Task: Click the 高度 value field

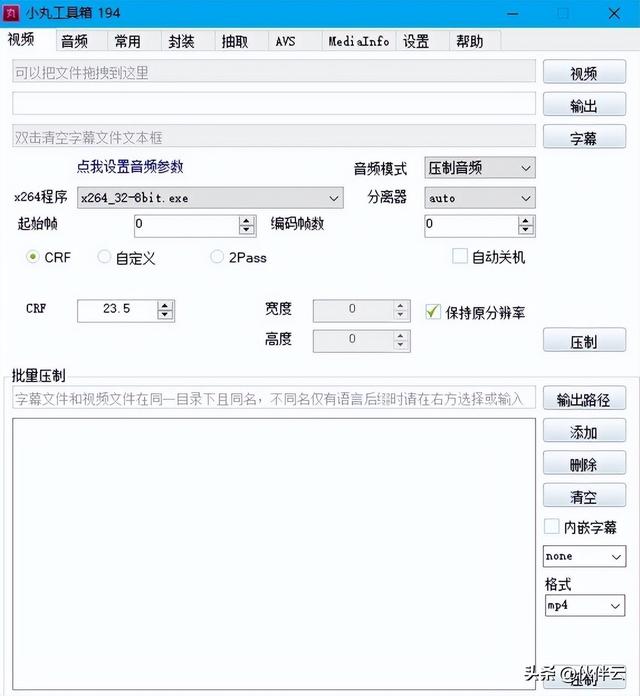Action: pos(353,340)
